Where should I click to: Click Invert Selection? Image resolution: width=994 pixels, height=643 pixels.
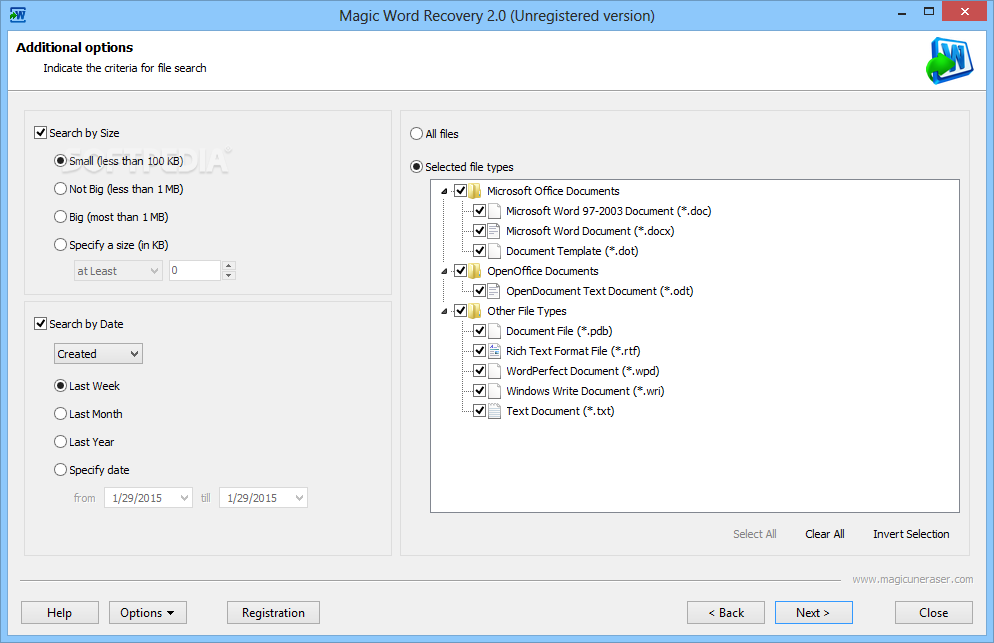point(911,534)
